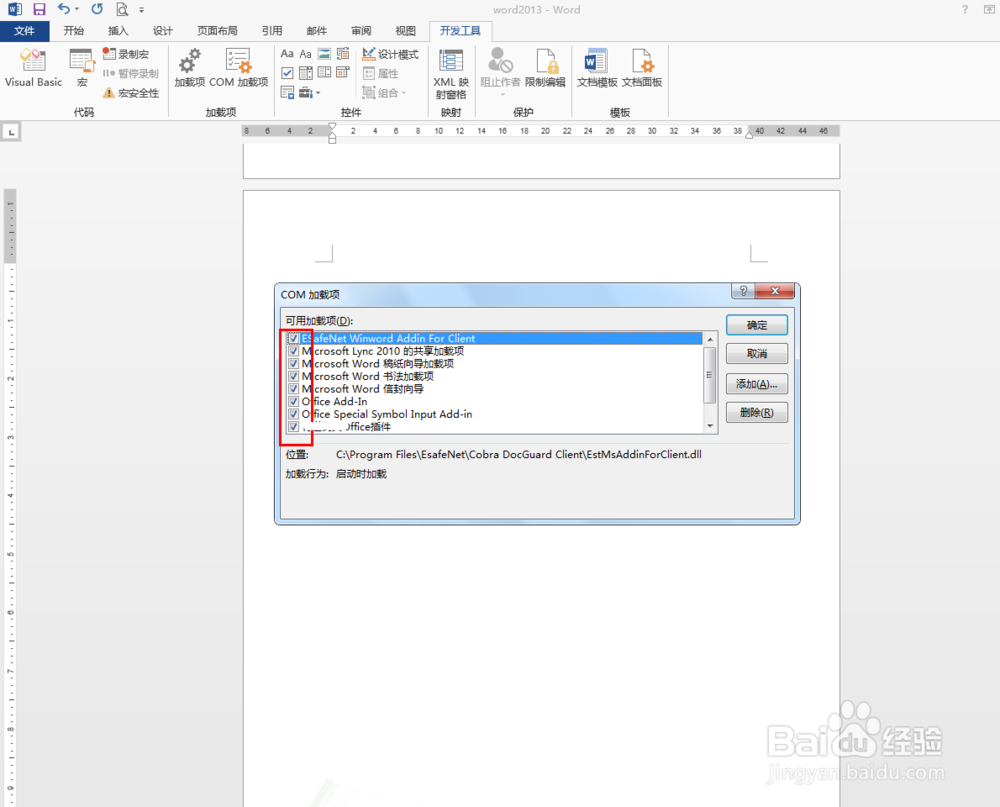This screenshot has height=807, width=1000.
Task: Uncheck Microsoft Word 稿纸向导加载项
Action: pyautogui.click(x=293, y=364)
